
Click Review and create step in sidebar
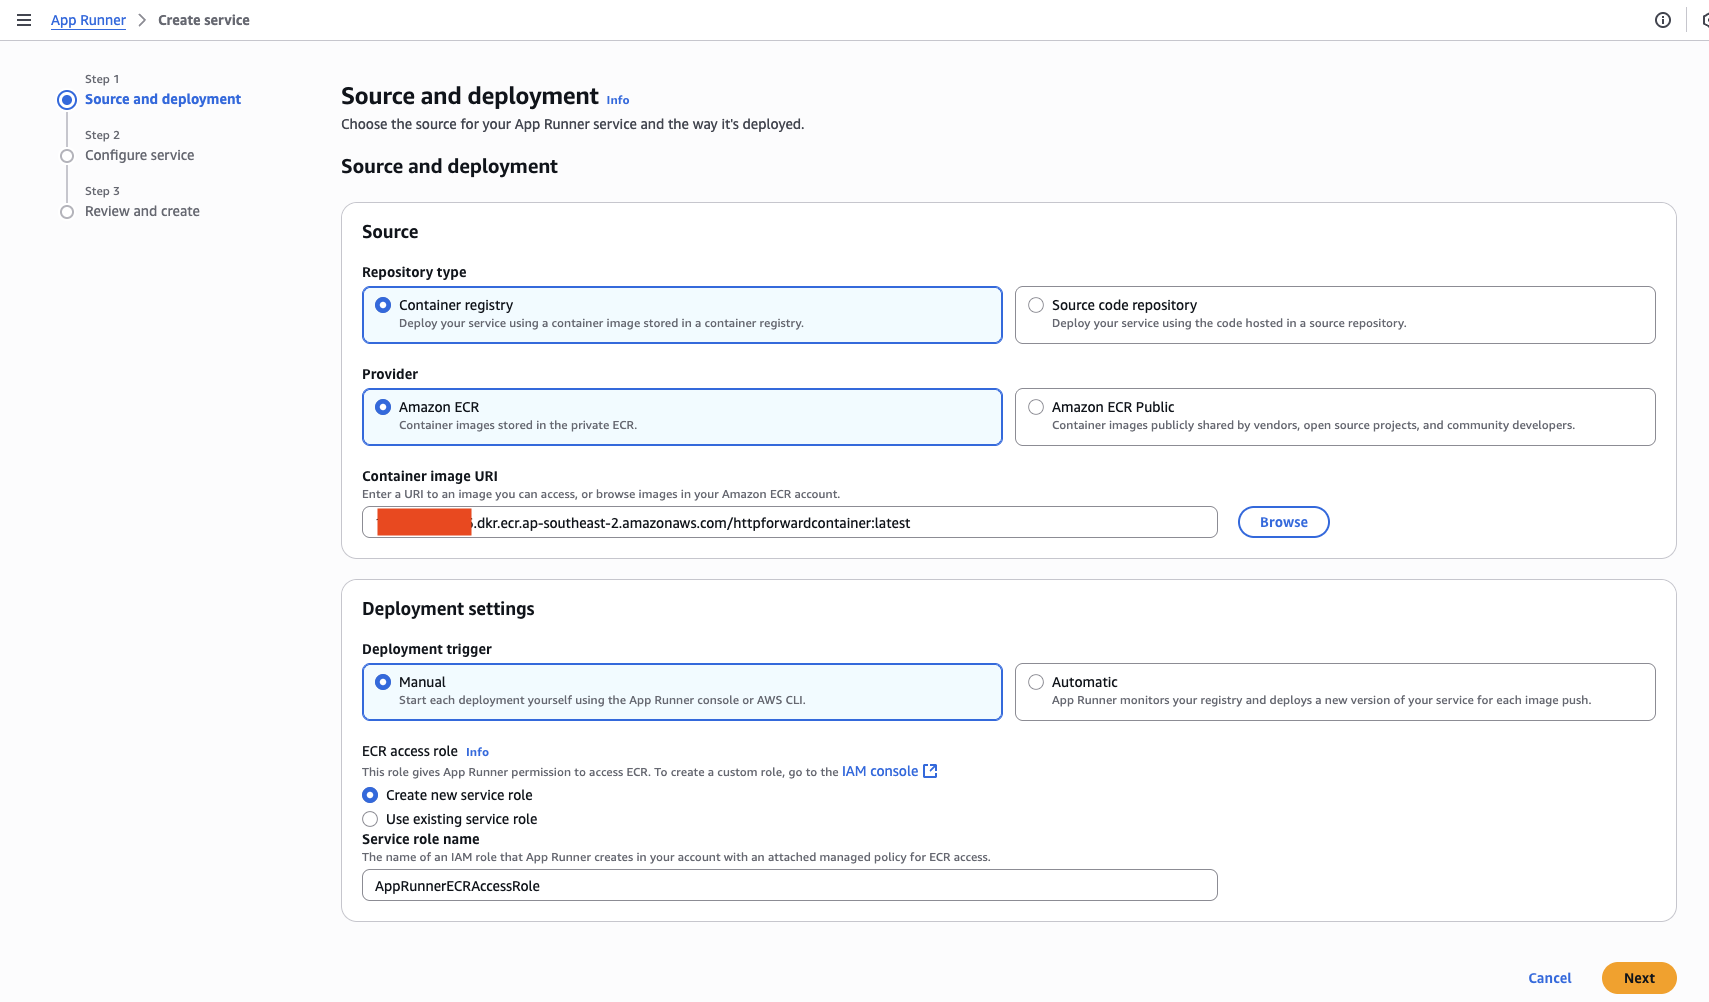142,211
